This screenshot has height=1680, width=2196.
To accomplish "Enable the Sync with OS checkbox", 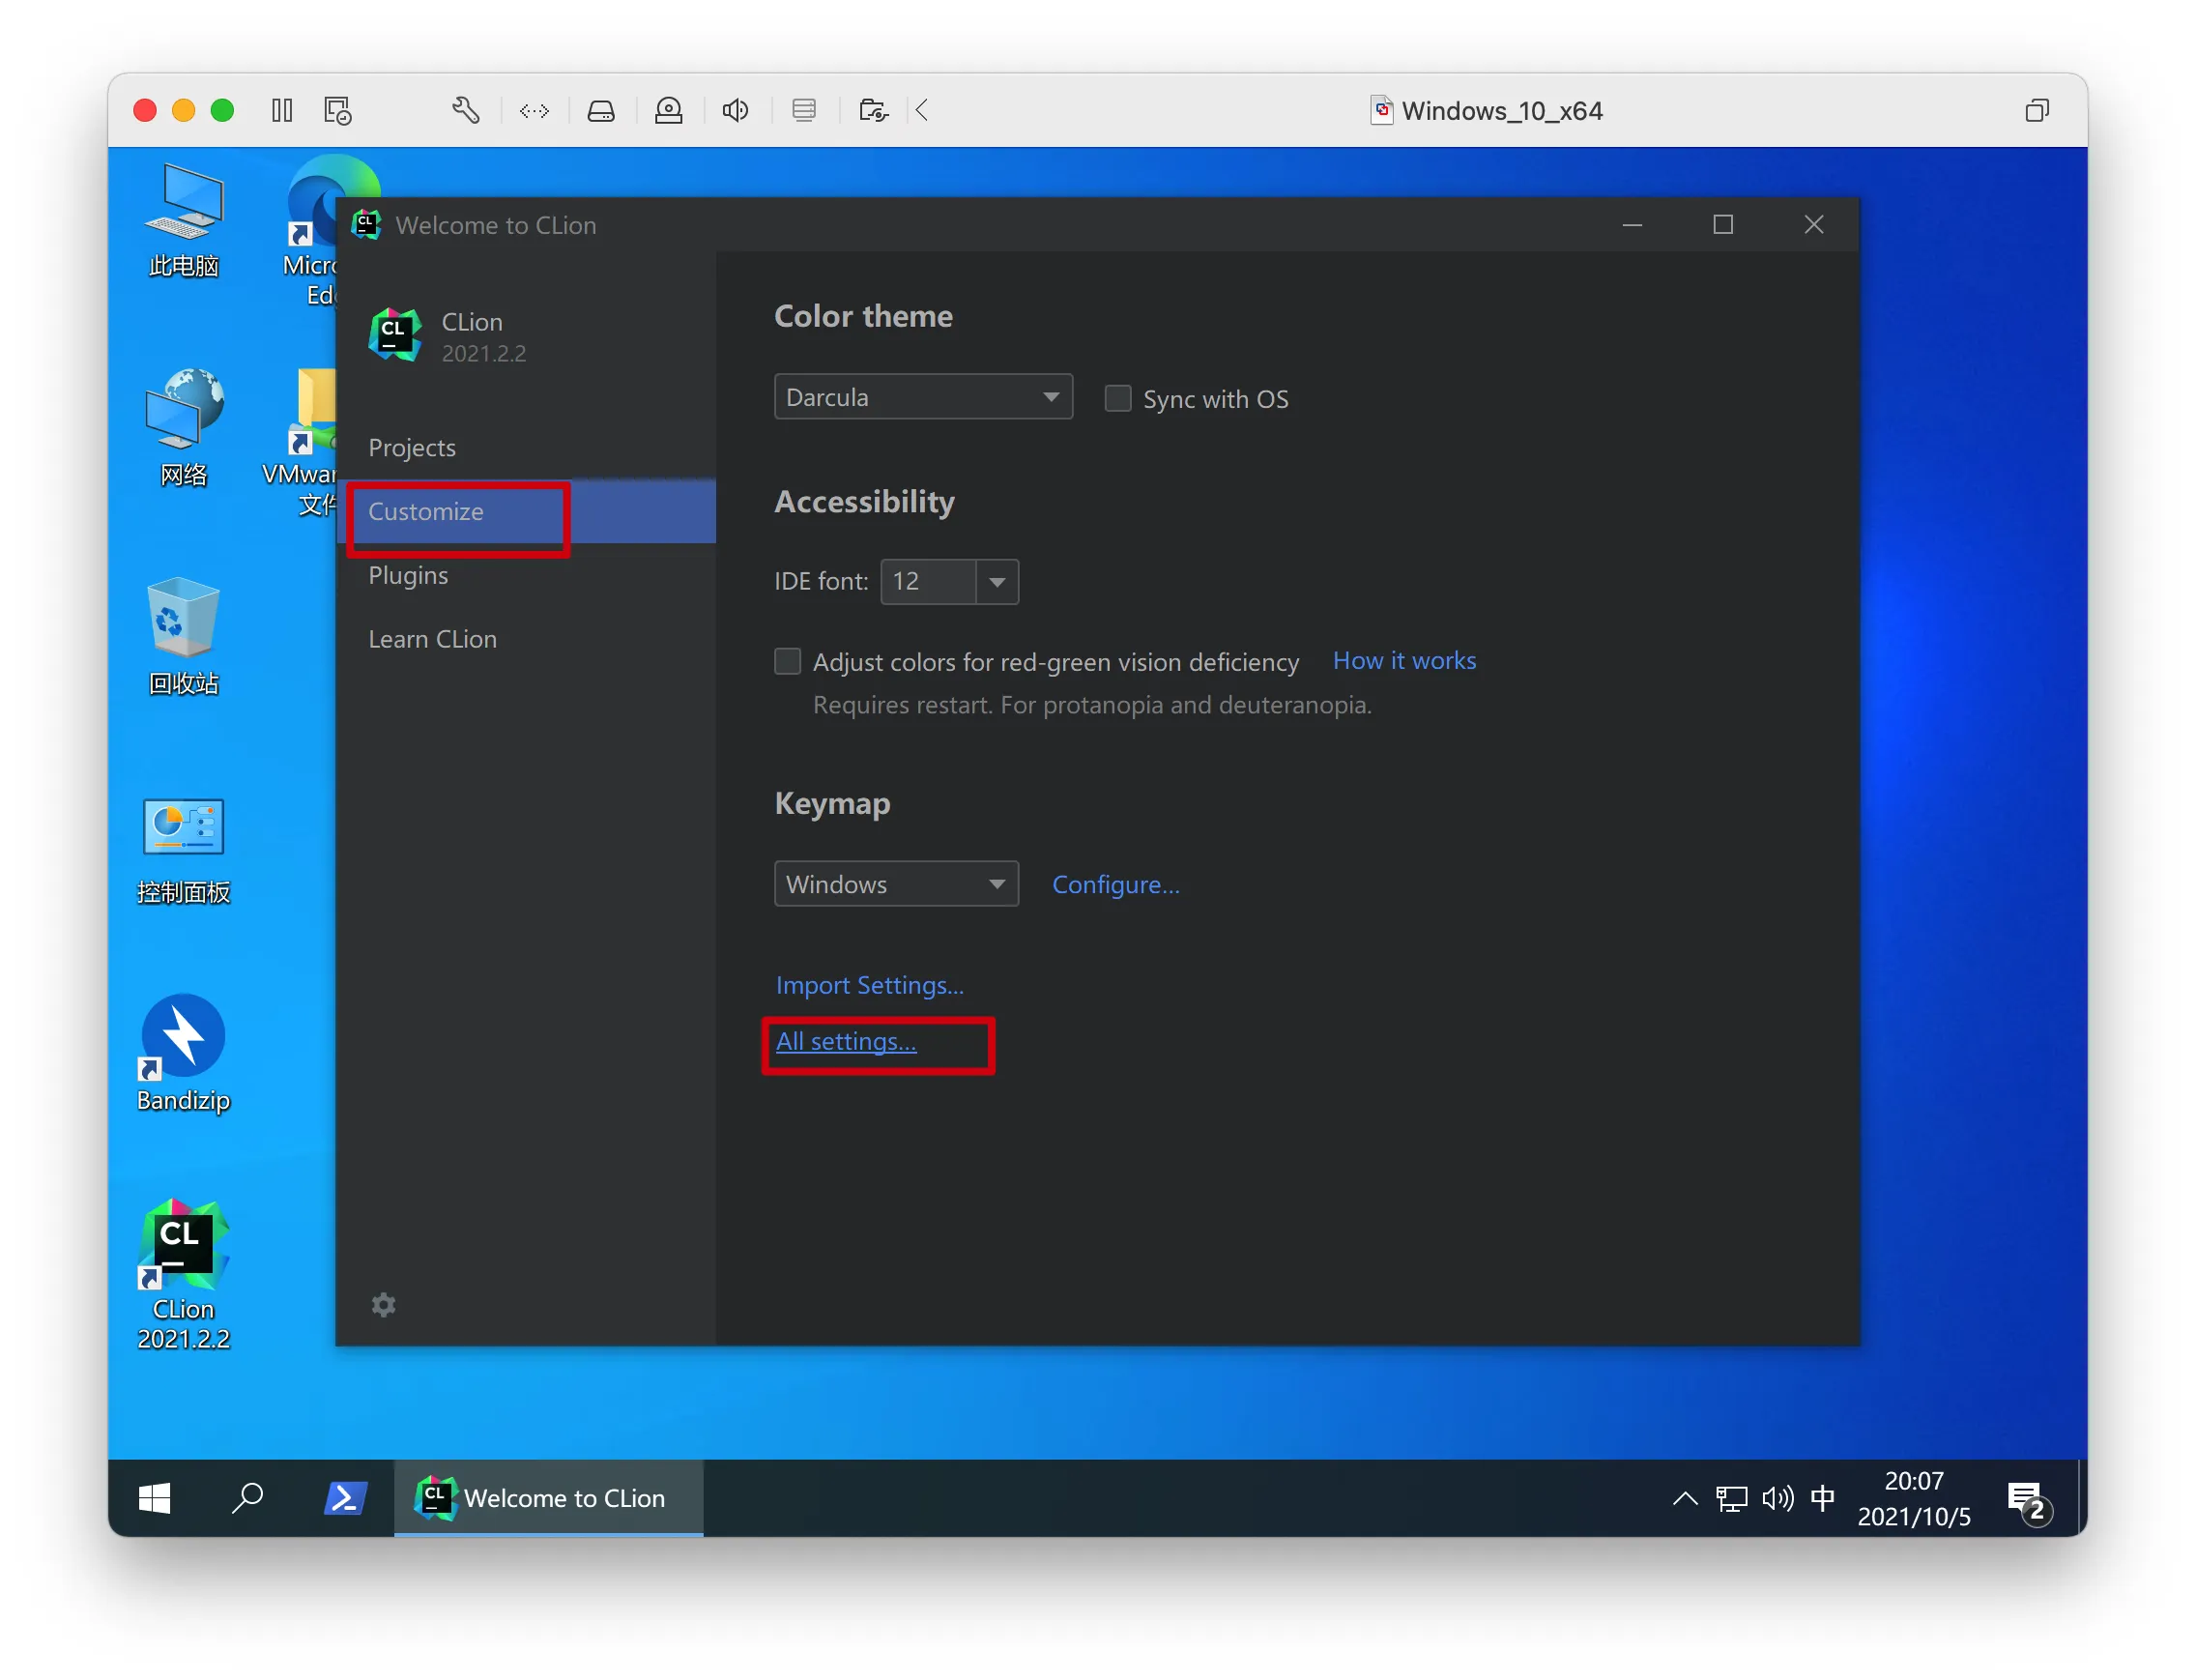I will coord(1117,398).
